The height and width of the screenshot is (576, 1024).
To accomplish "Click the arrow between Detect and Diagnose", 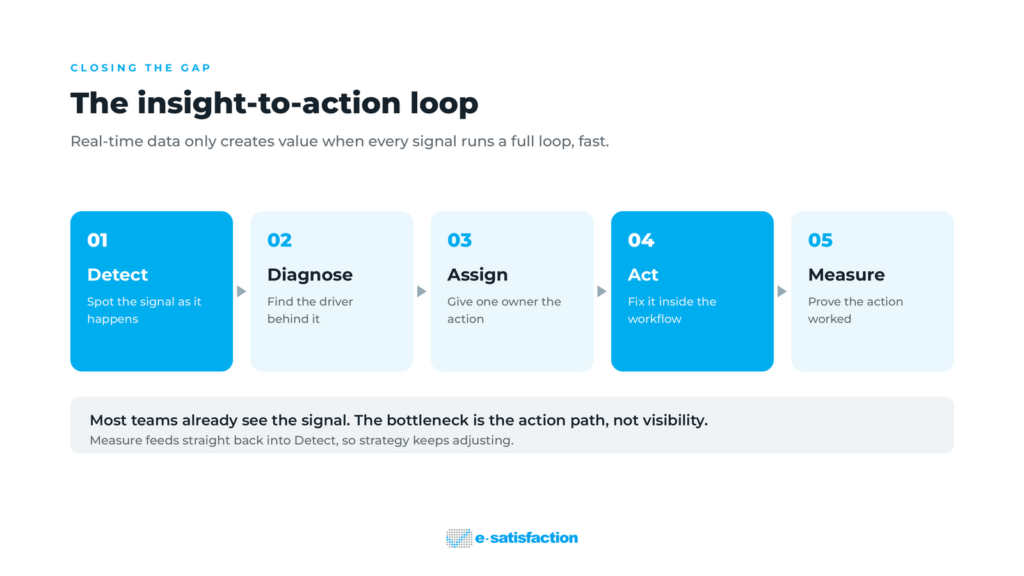I will tap(242, 291).
